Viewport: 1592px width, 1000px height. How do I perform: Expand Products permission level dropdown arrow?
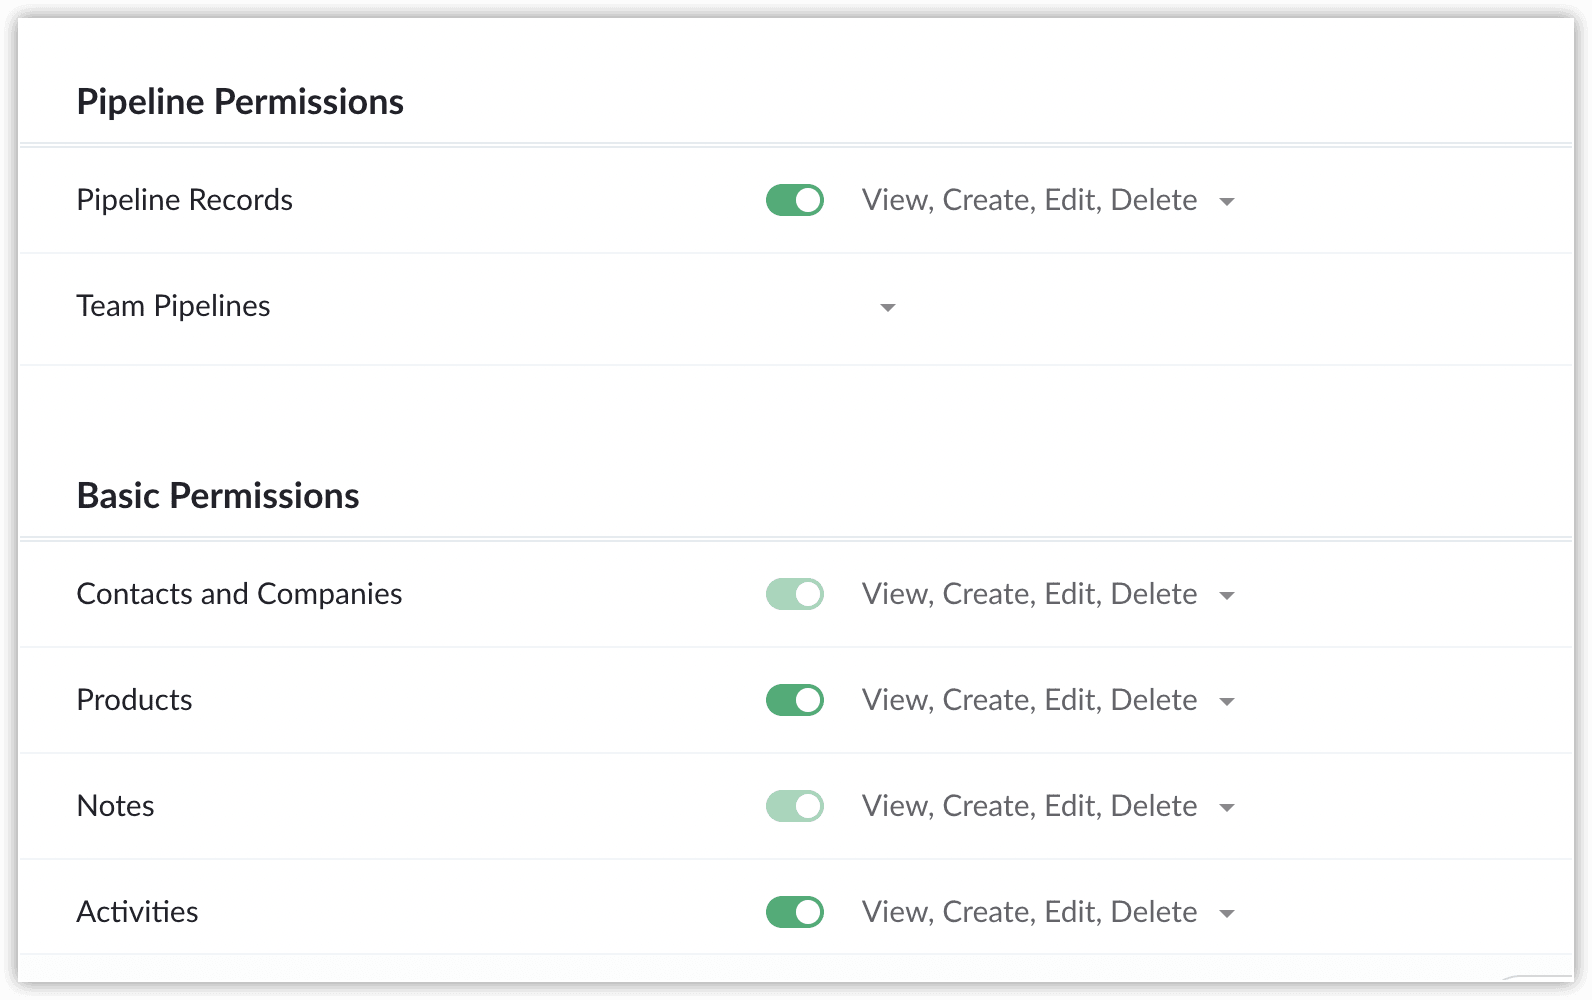tap(1227, 702)
